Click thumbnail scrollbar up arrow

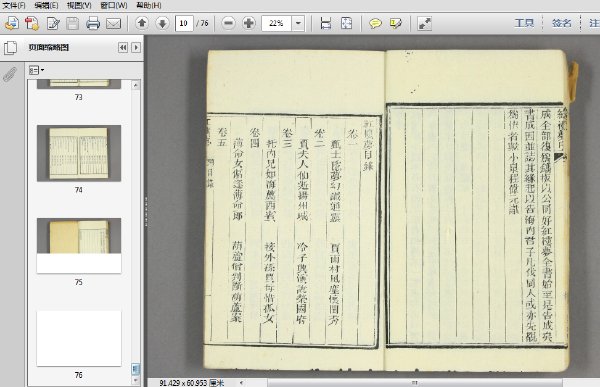pos(136,85)
